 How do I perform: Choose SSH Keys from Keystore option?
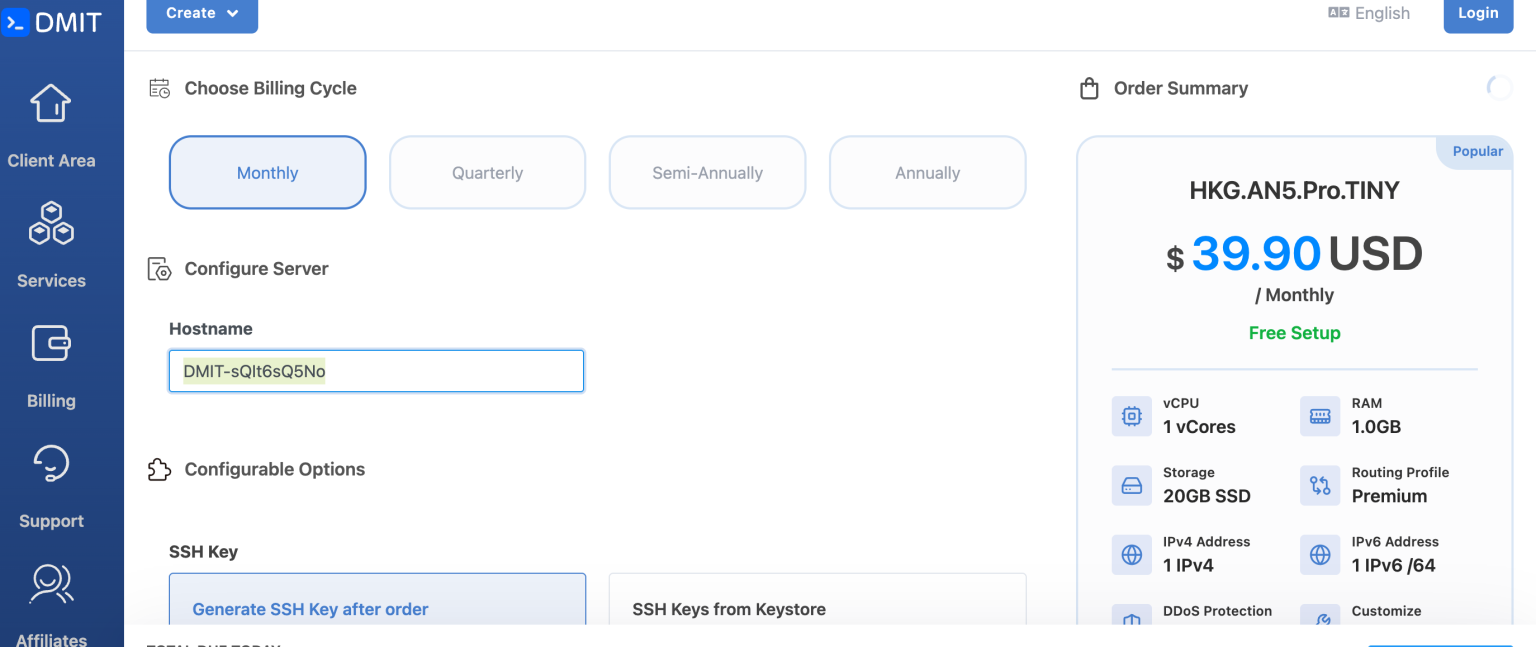(x=817, y=600)
